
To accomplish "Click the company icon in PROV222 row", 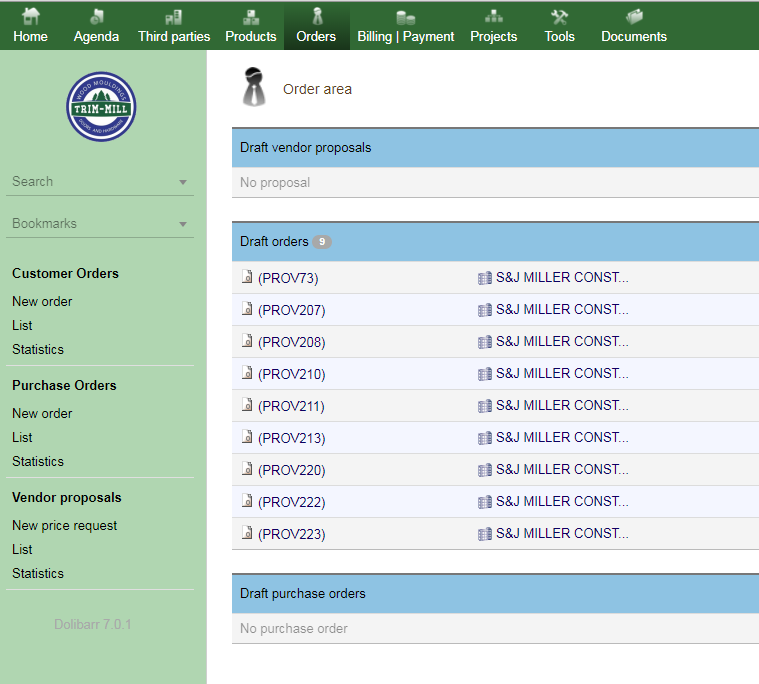I will pyautogui.click(x=485, y=502).
